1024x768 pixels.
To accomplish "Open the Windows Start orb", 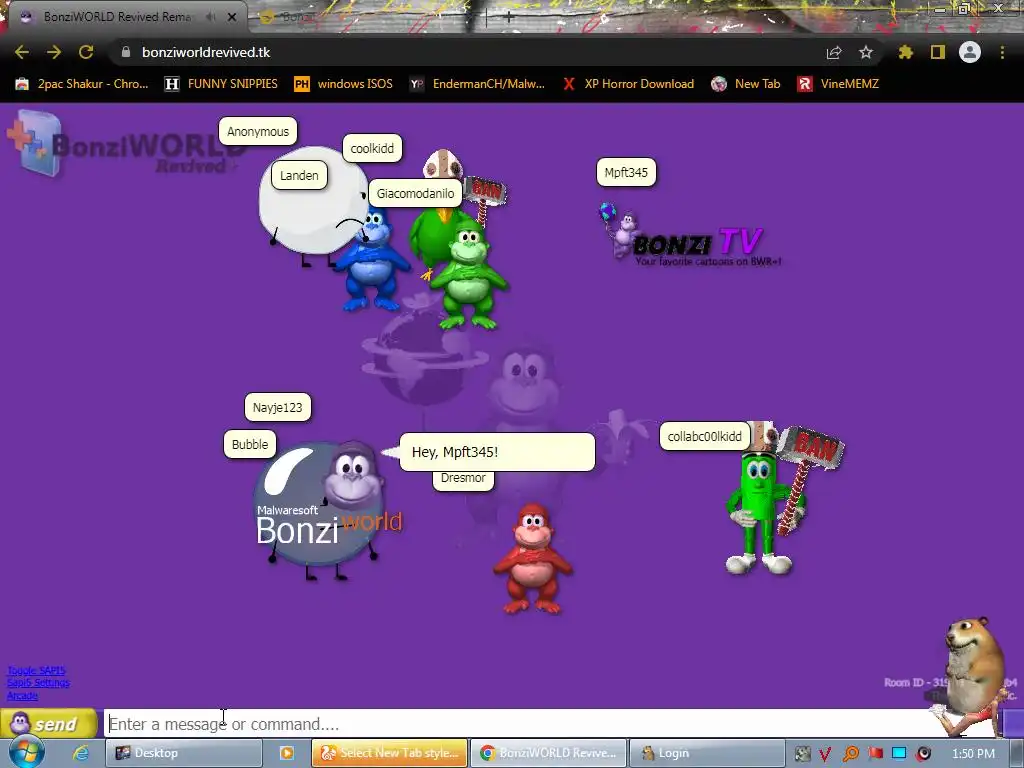I will pos(26,752).
